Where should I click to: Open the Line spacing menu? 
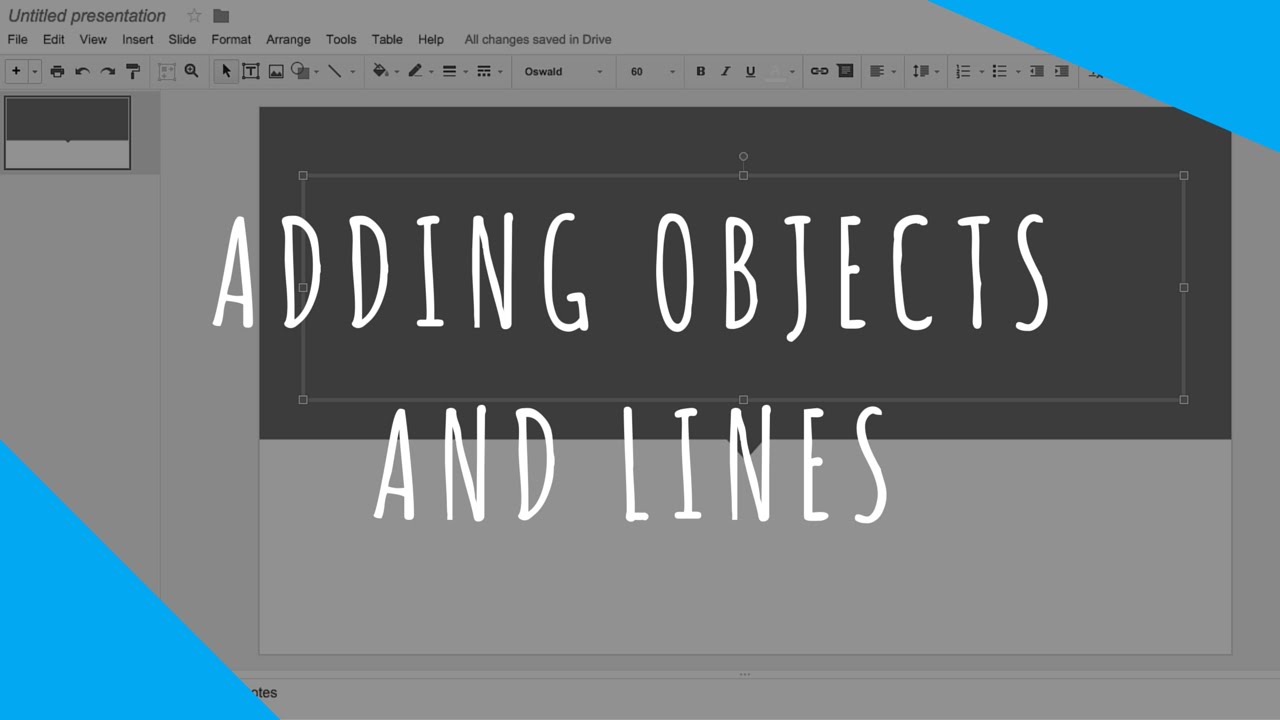click(925, 71)
